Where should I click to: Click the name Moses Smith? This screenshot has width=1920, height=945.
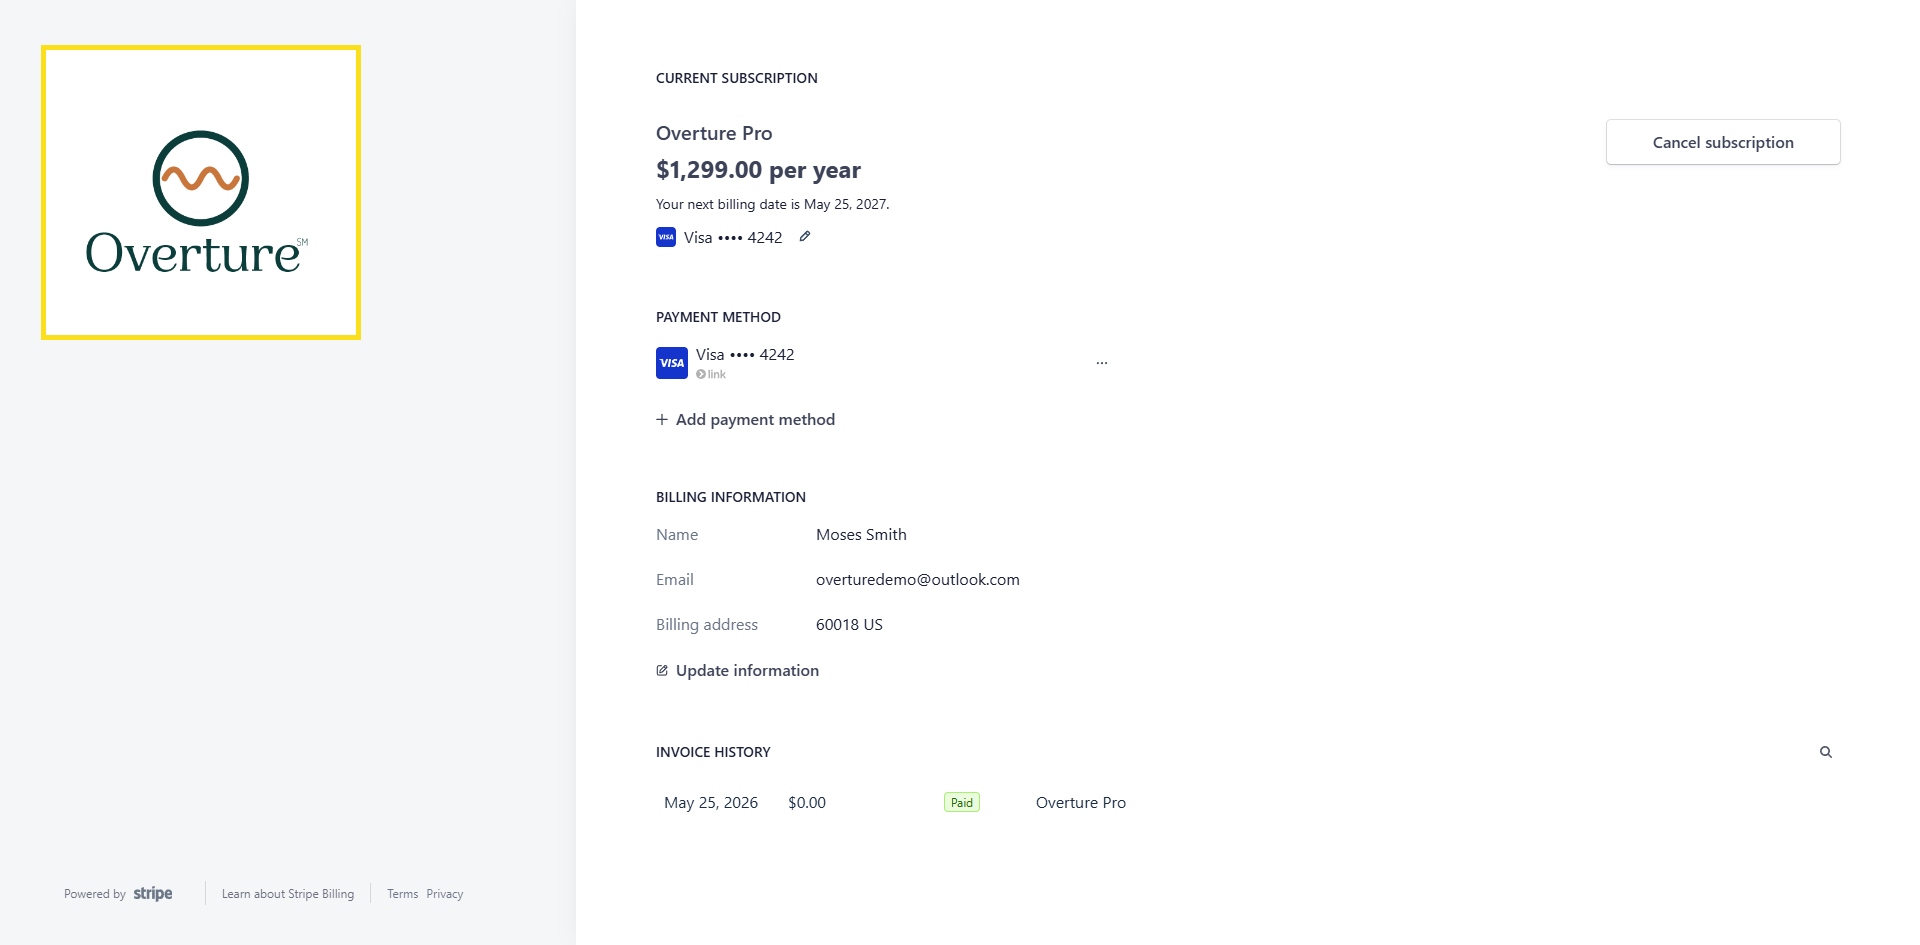pos(861,535)
